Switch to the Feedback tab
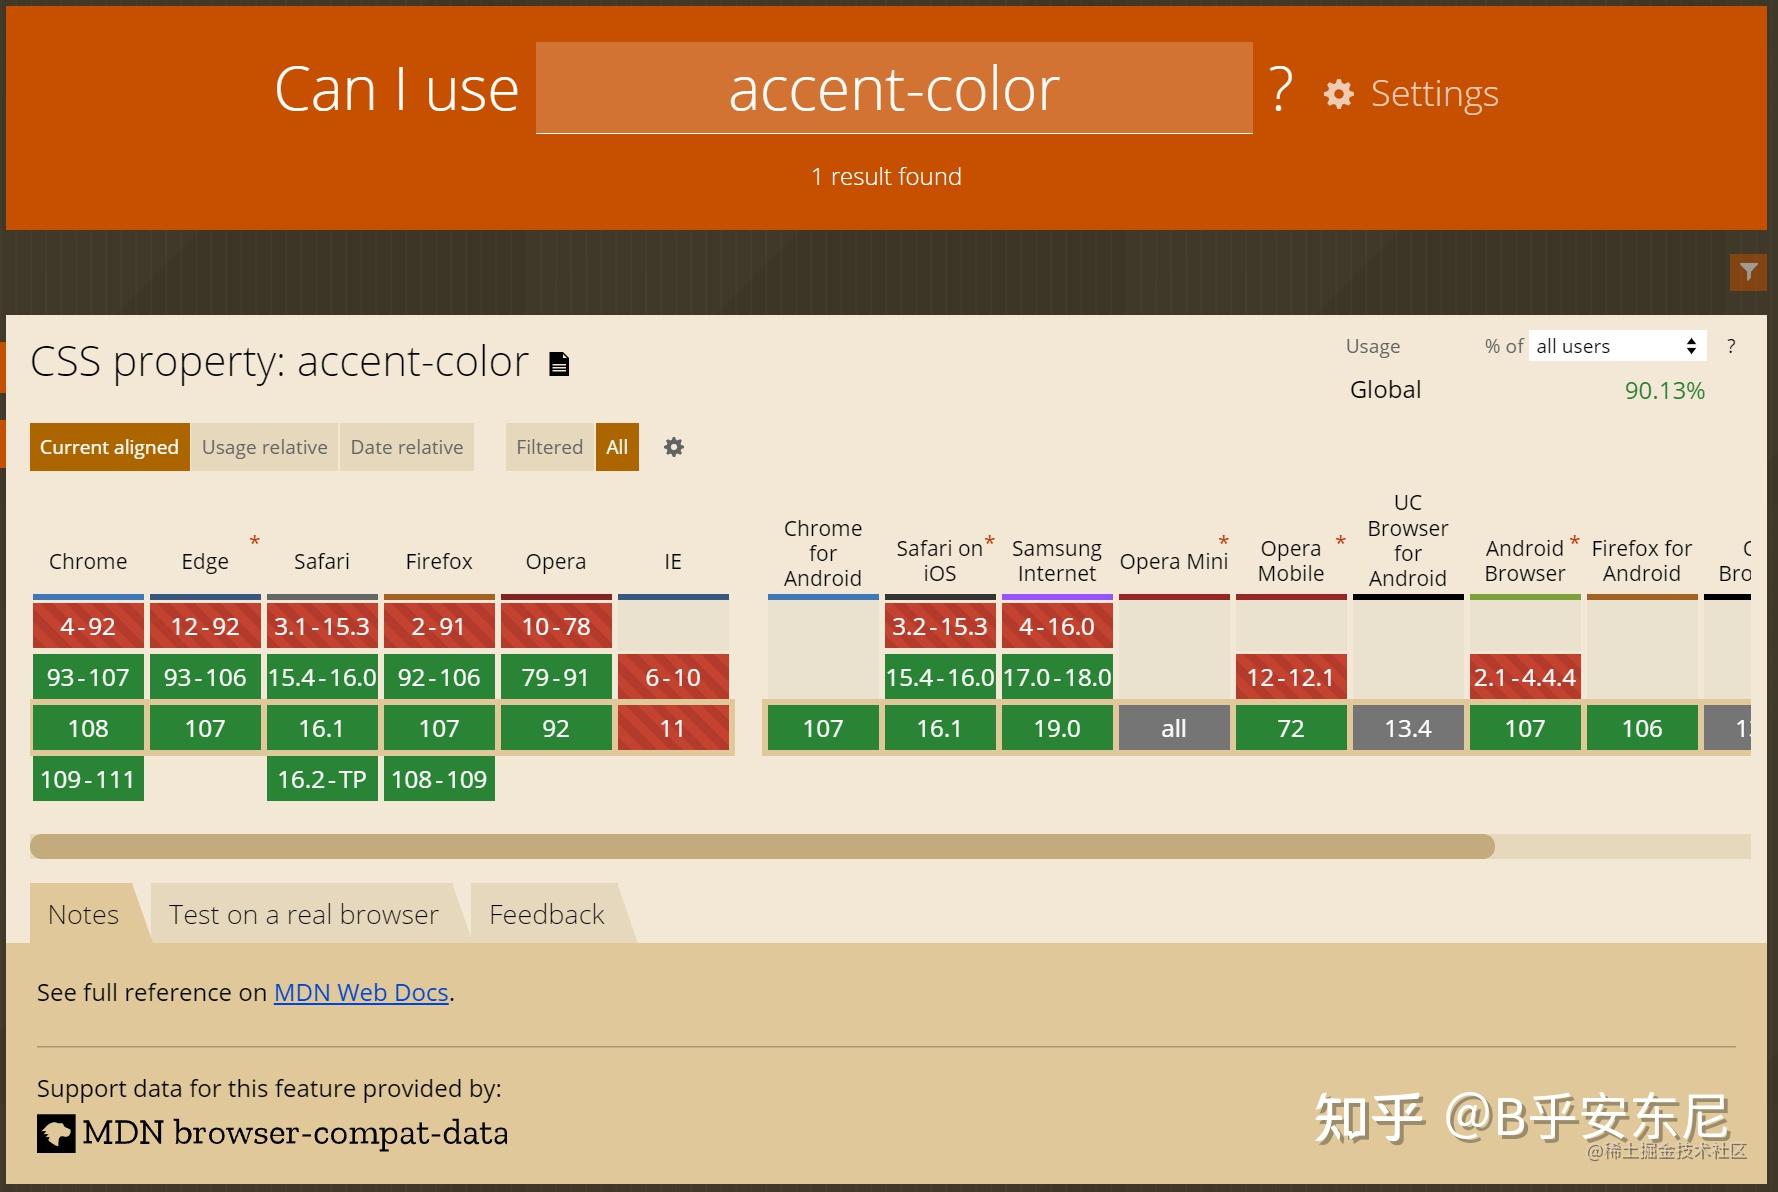 pyautogui.click(x=546, y=913)
